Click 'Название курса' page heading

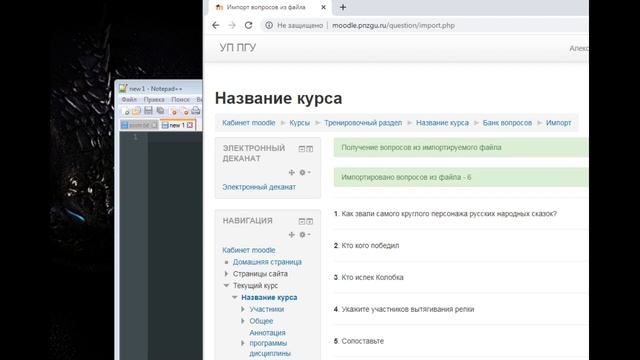278,98
